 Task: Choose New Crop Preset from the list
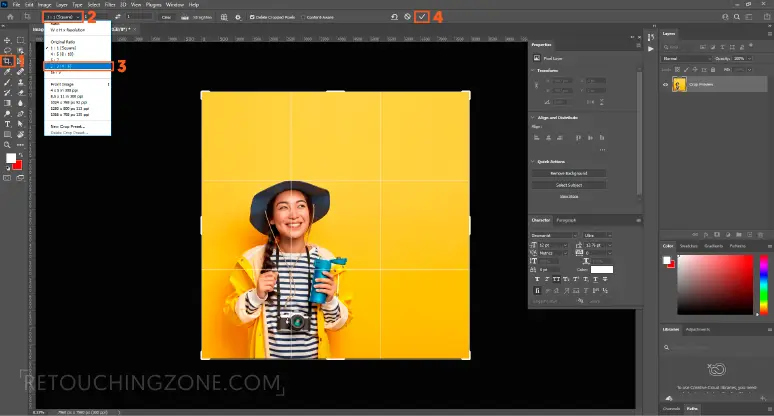coord(68,126)
